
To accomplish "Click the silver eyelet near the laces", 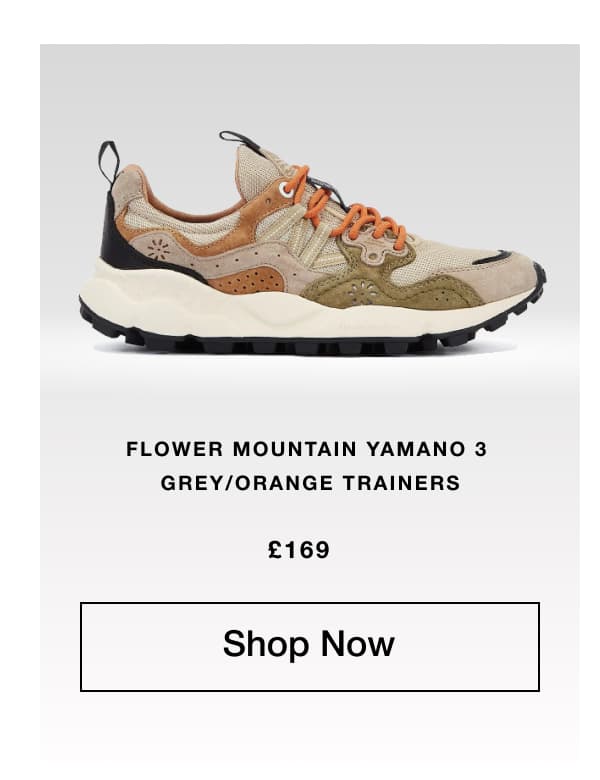I will [x=286, y=189].
